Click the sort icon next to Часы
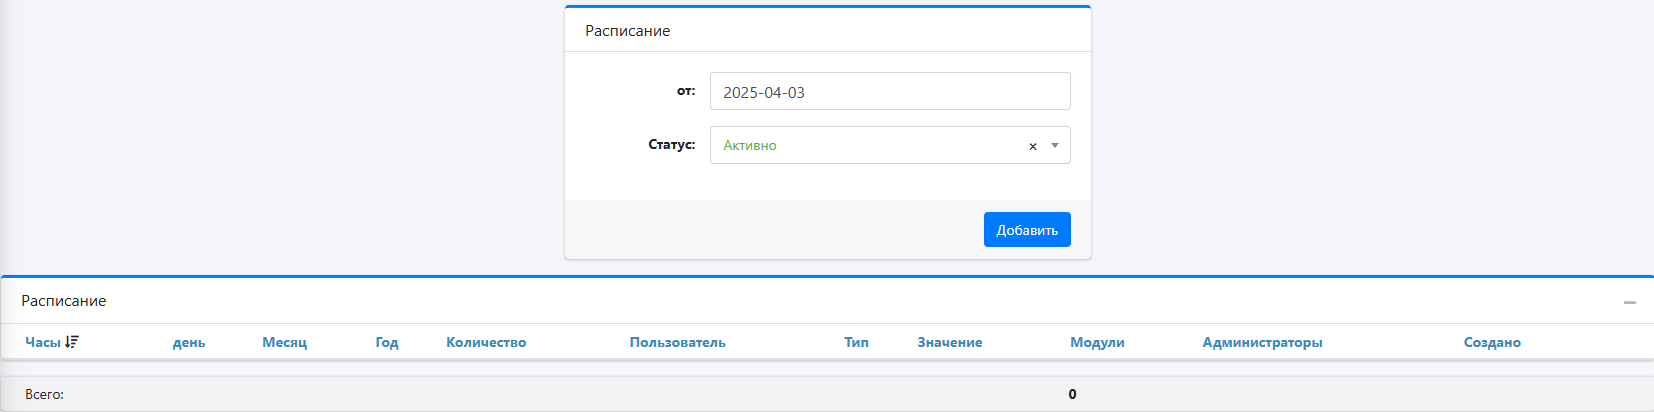 point(72,342)
